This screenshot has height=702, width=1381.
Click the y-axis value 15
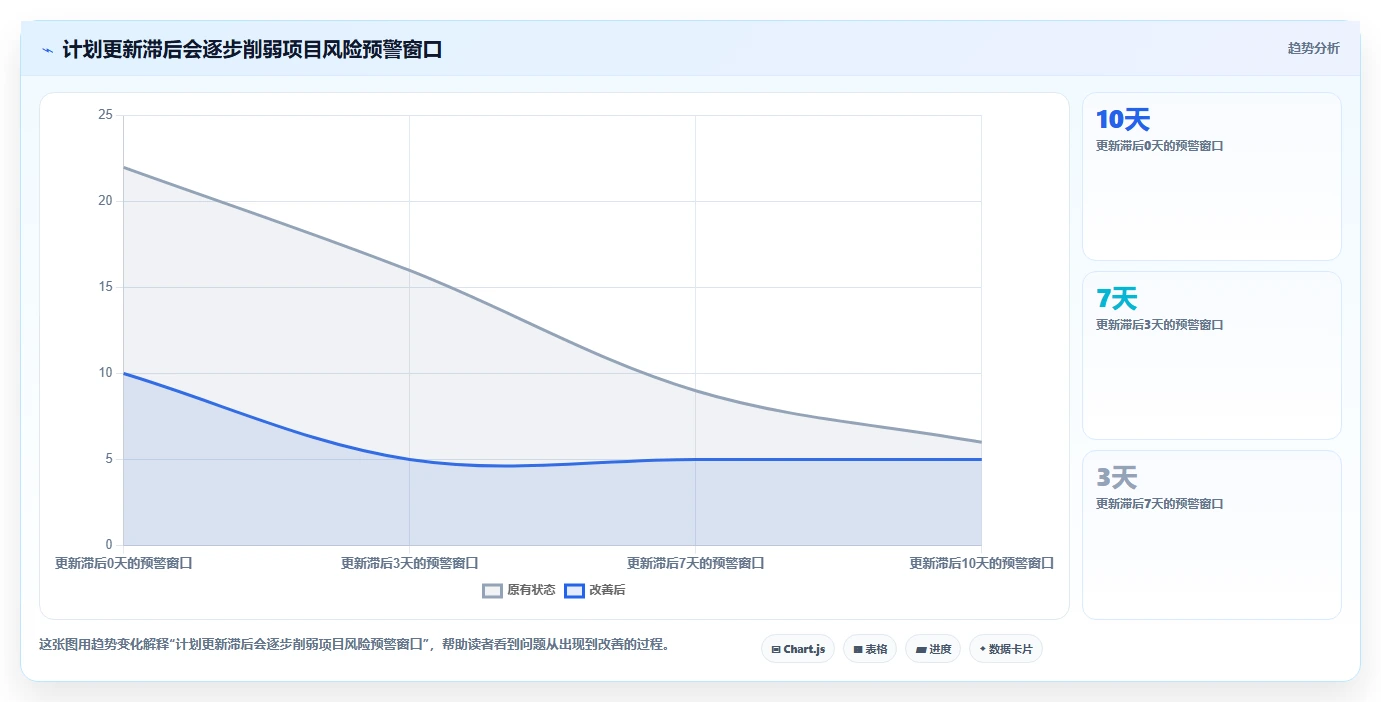[x=105, y=287]
